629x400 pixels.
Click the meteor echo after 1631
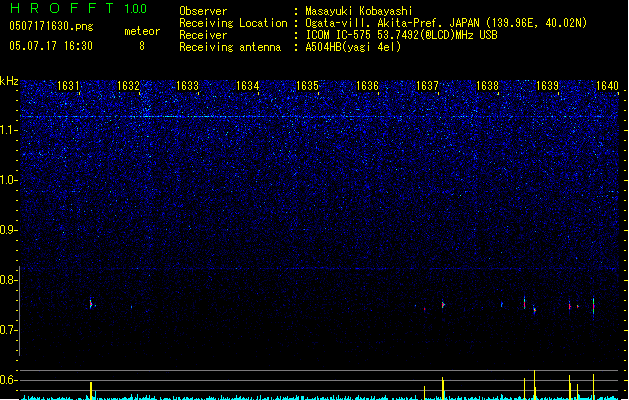click(91, 304)
